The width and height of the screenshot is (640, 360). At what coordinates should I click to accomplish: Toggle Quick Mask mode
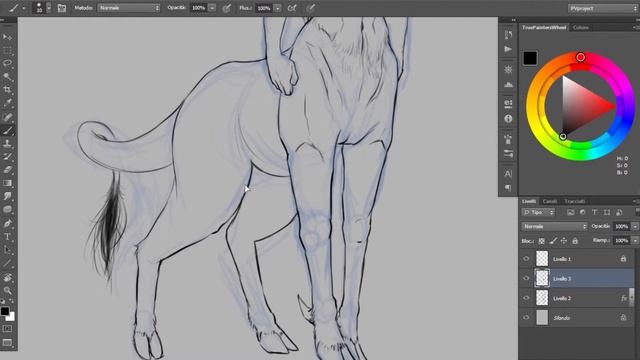(x=7, y=329)
